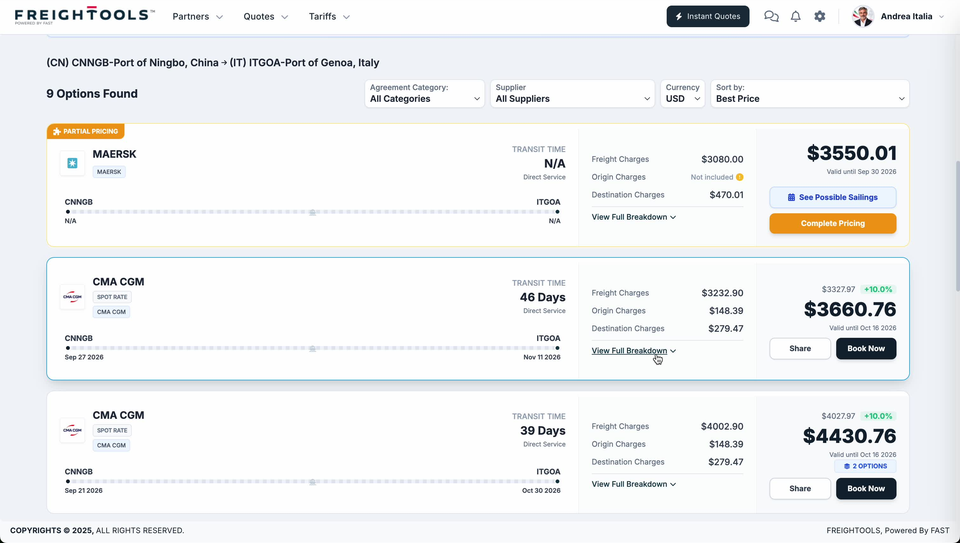The height and width of the screenshot is (543, 960).
Task: Click the $4002.90 freight charges value
Action: point(722,427)
